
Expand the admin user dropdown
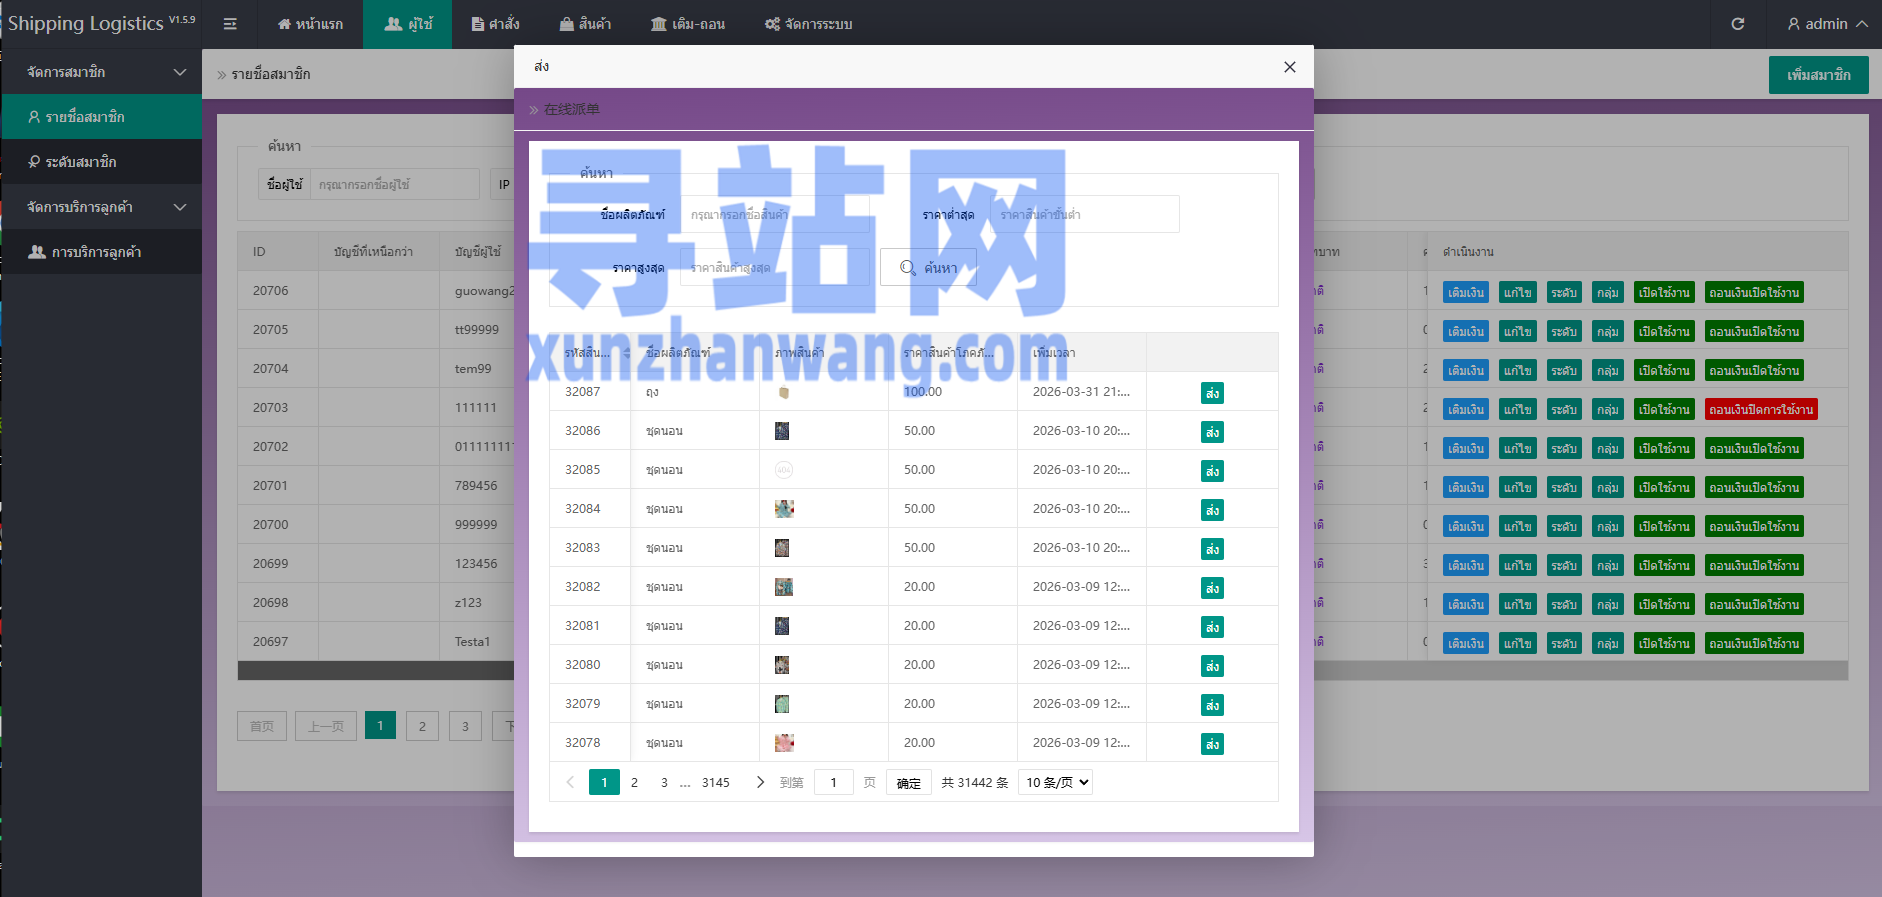[x=1827, y=24]
